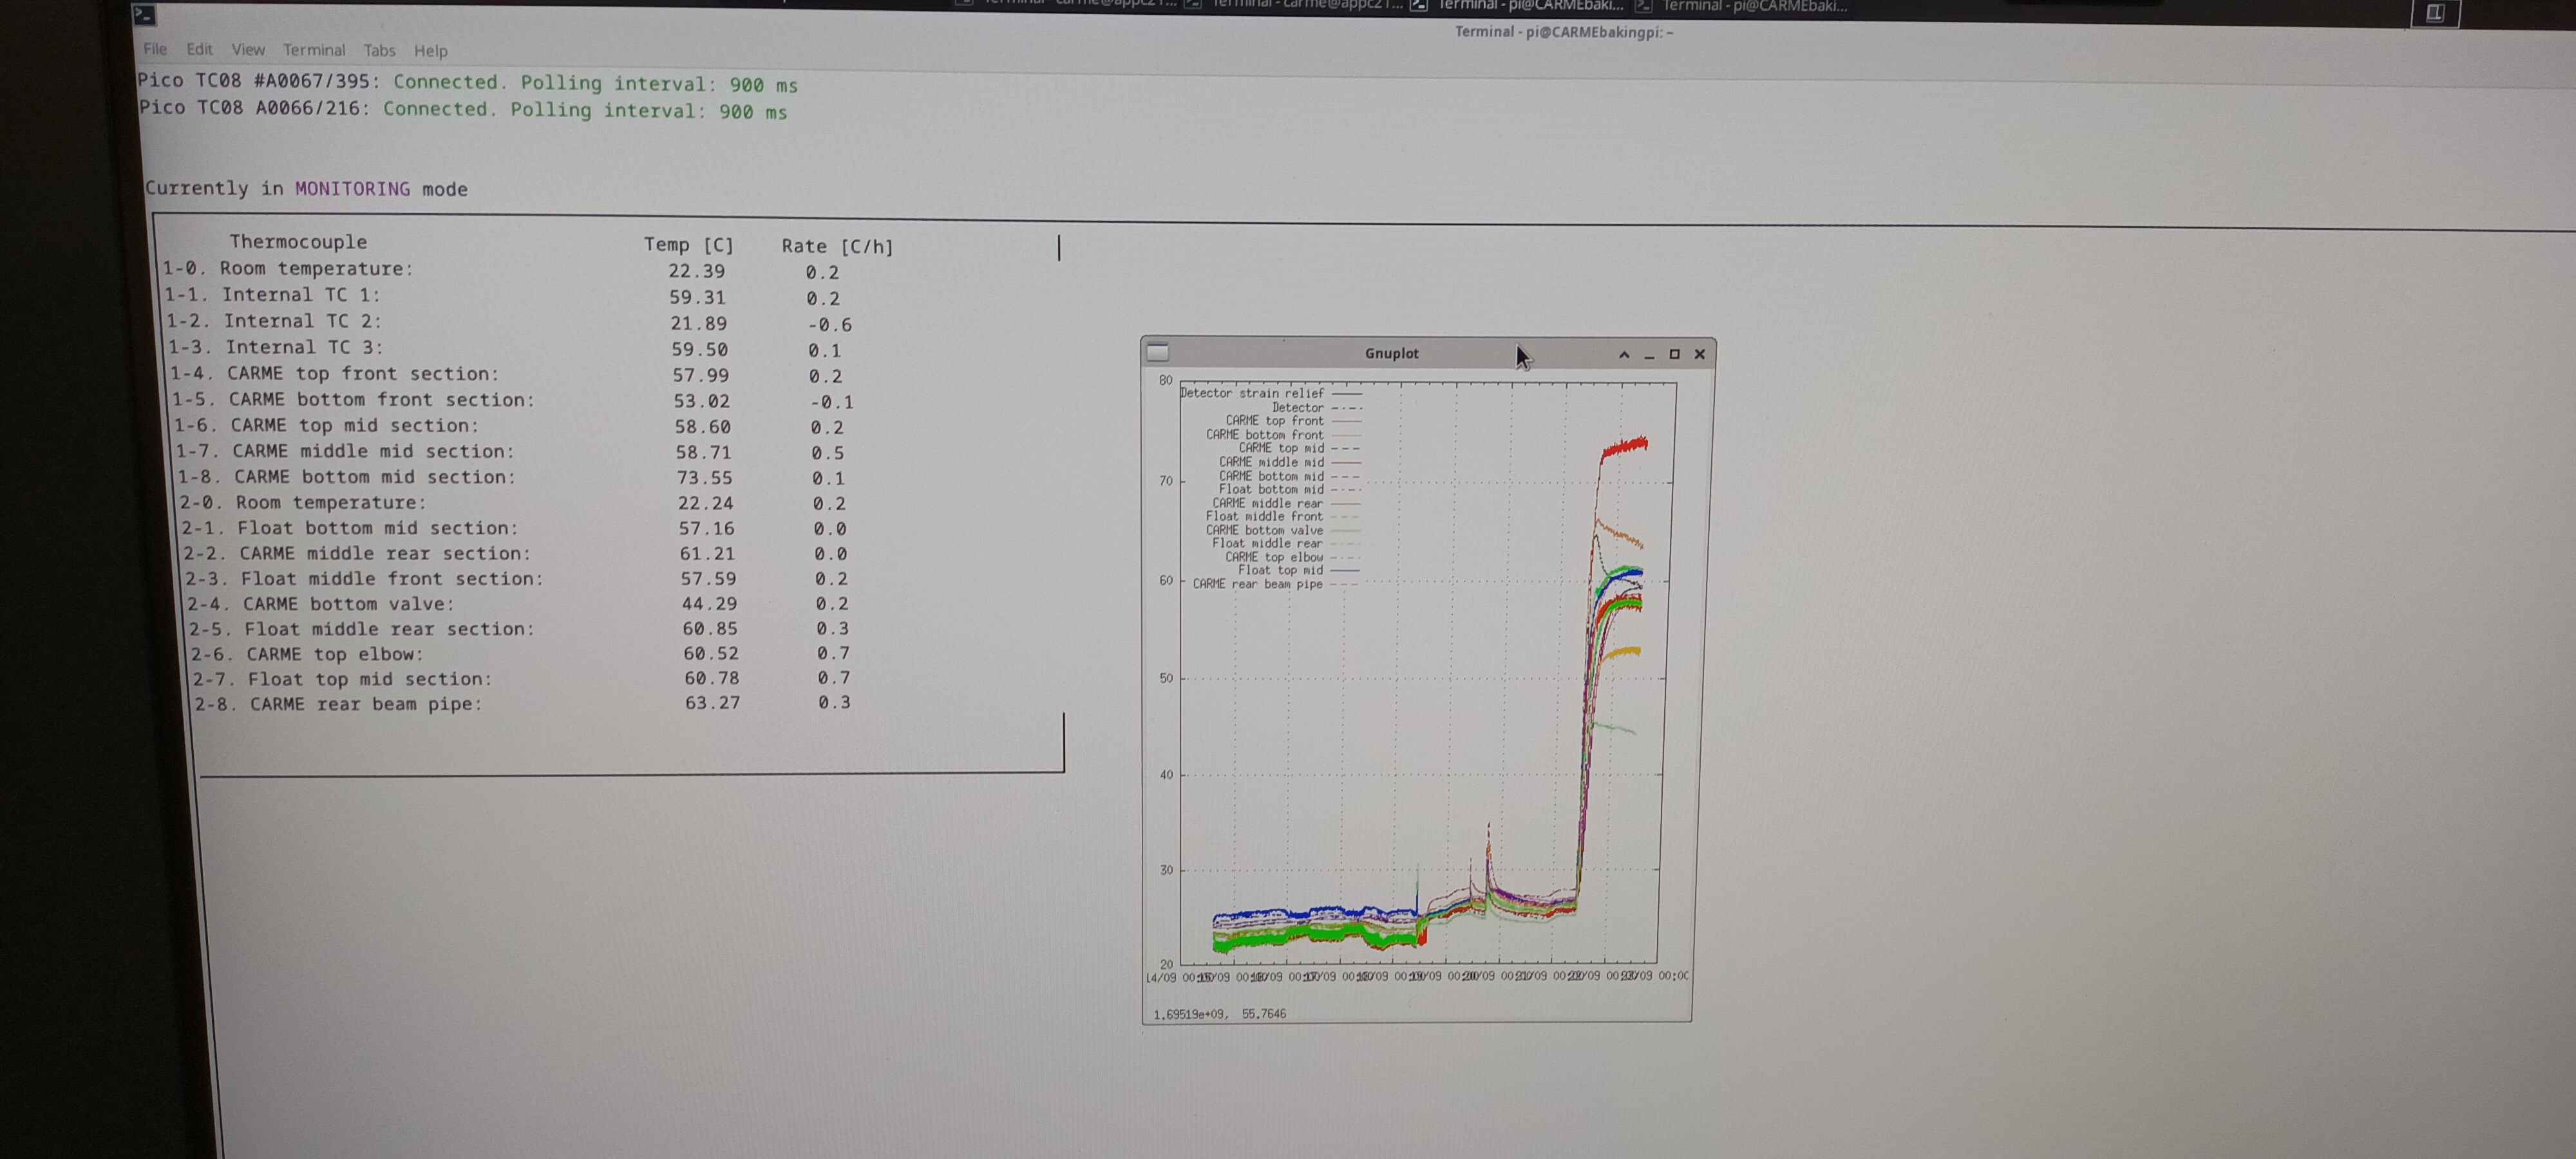Minimize the Gnuplot window
This screenshot has width=2576, height=1159.
click(1649, 355)
